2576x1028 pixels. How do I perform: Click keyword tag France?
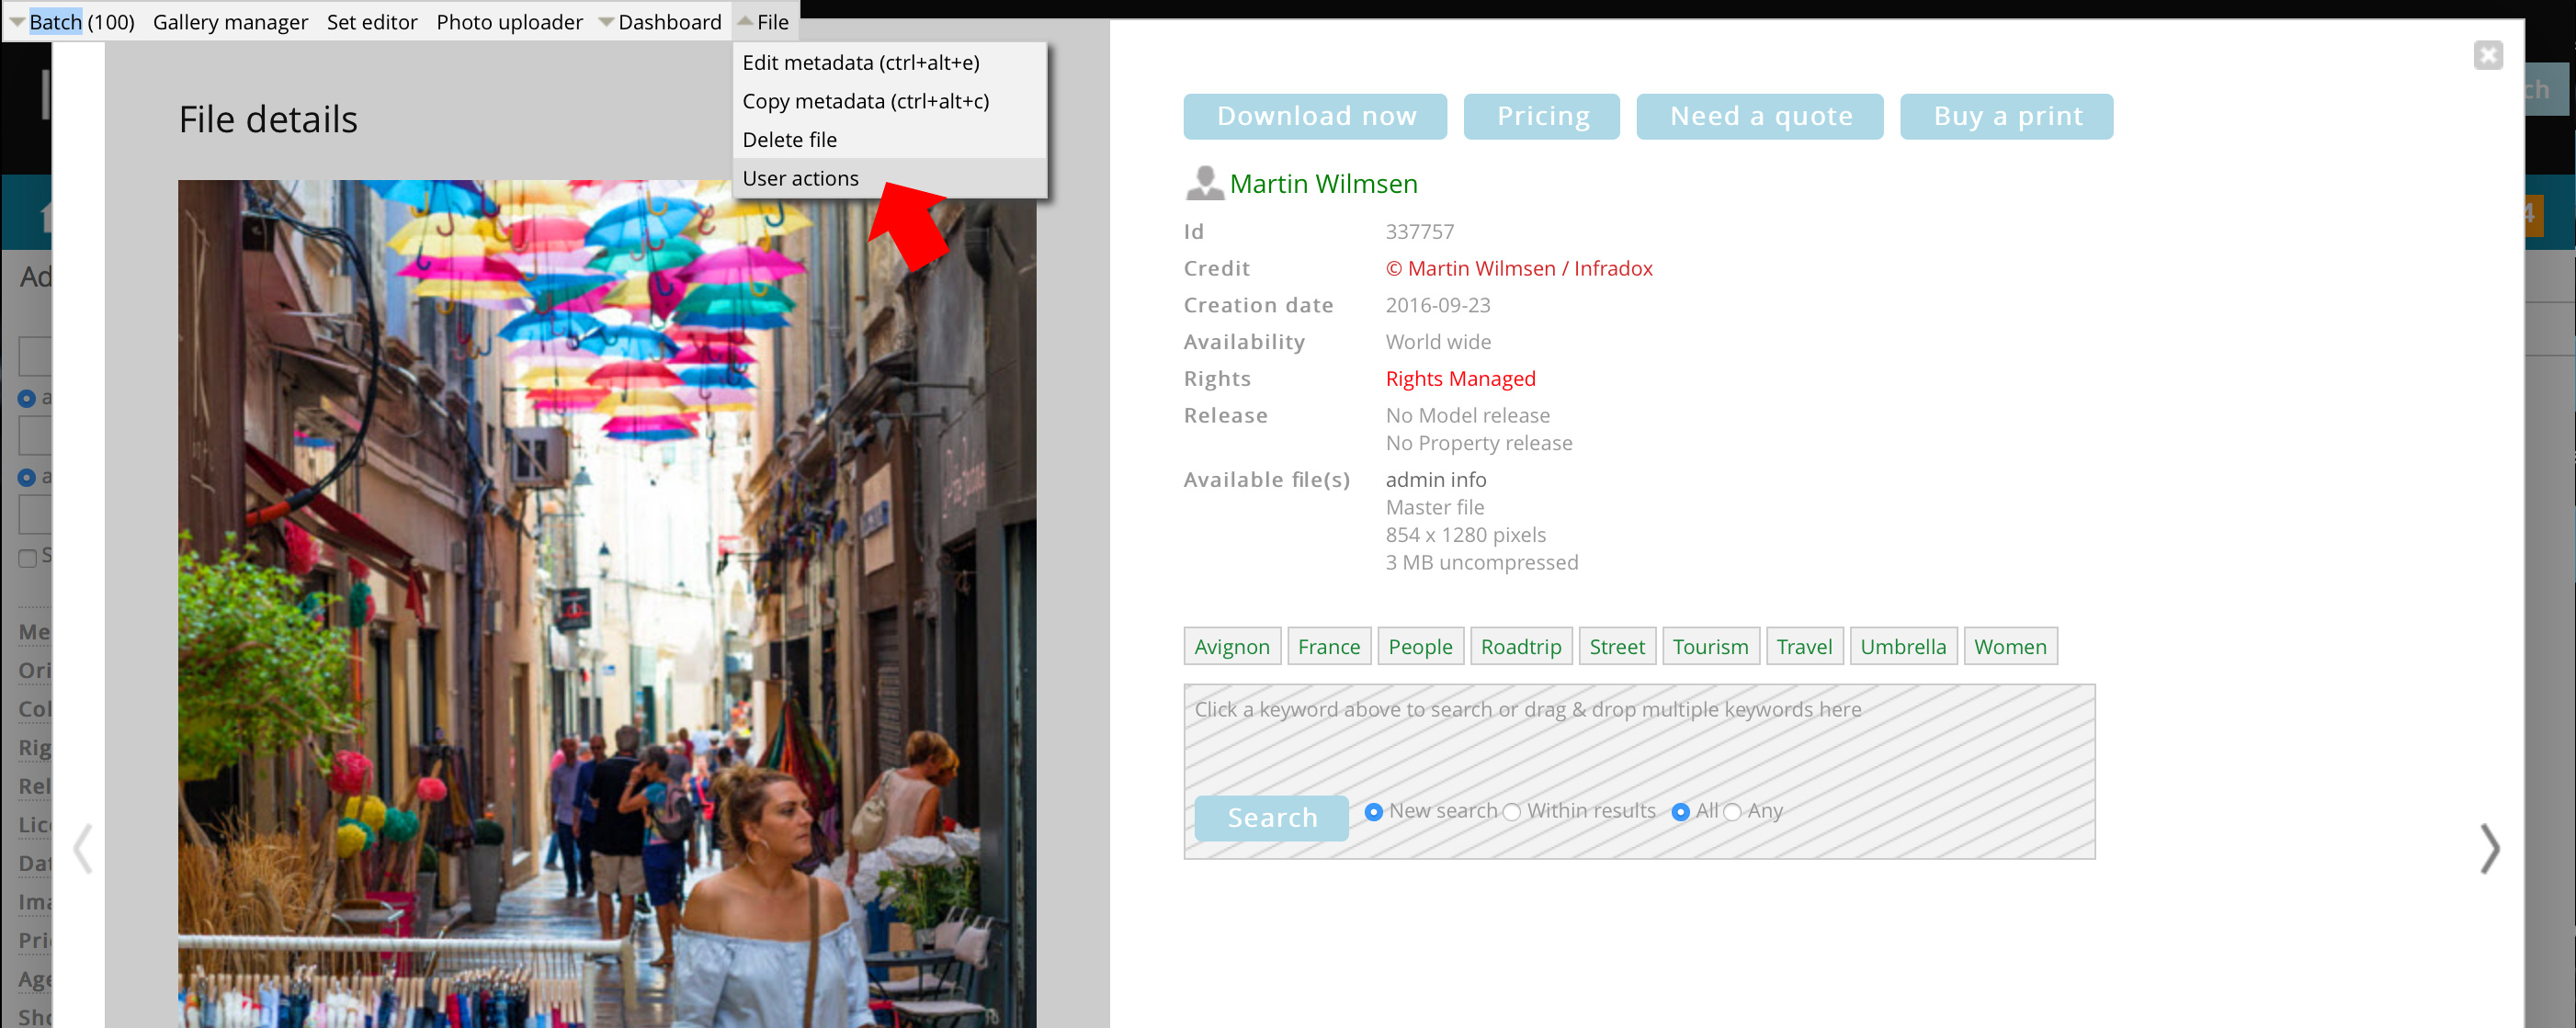click(1329, 646)
